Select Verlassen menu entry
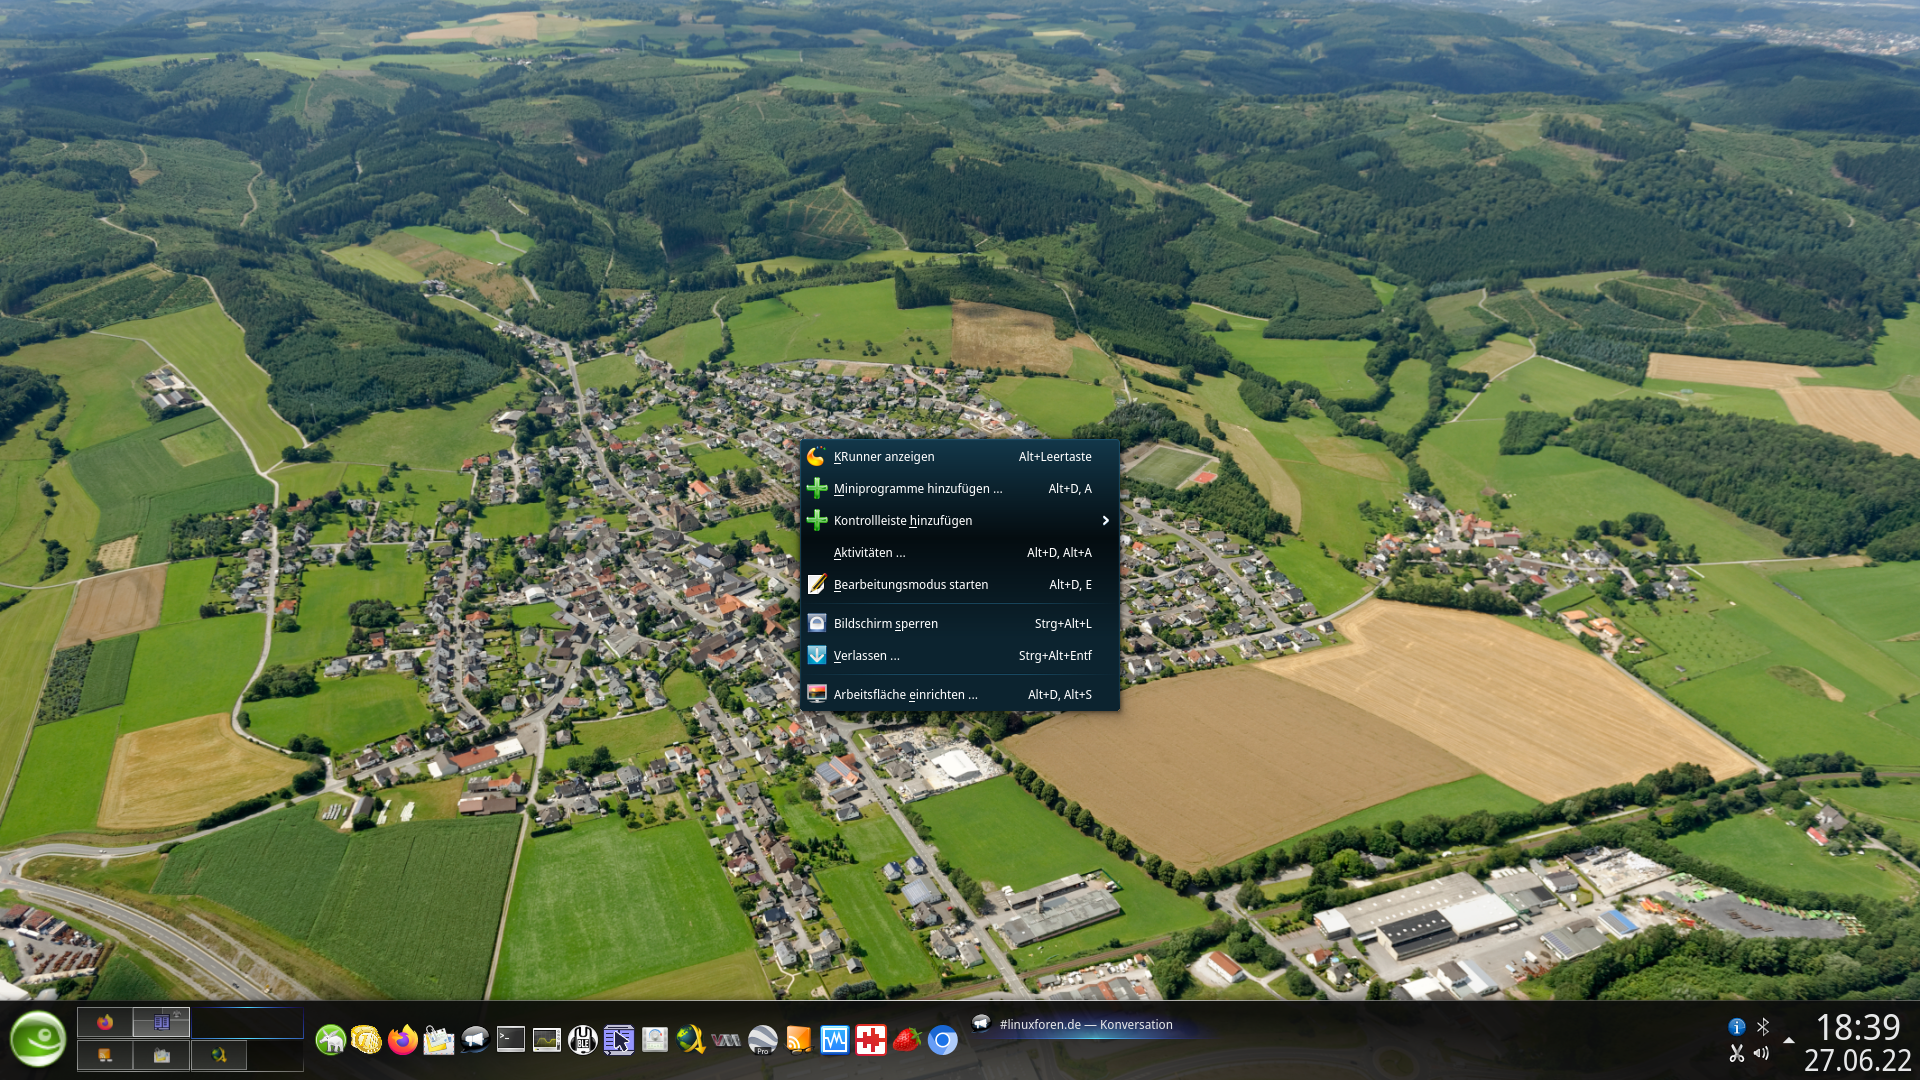 click(x=960, y=655)
